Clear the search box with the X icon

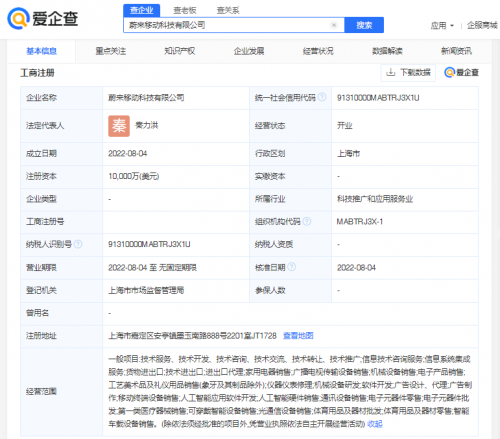pyautogui.click(x=333, y=25)
